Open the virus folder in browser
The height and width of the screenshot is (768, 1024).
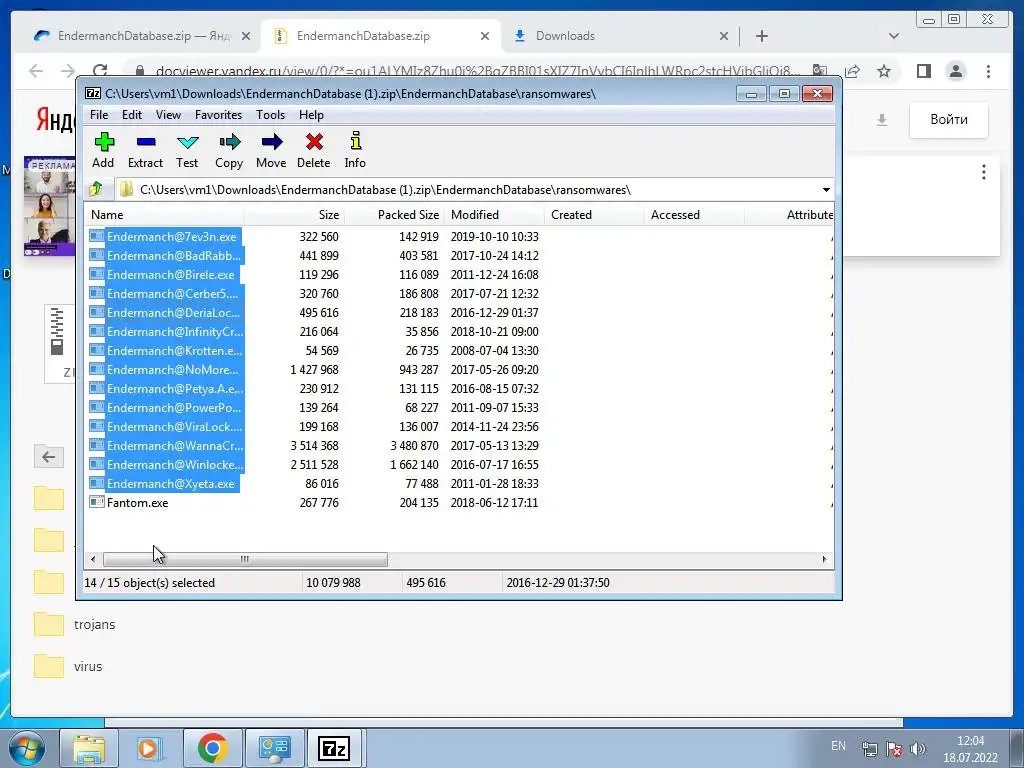(x=68, y=666)
